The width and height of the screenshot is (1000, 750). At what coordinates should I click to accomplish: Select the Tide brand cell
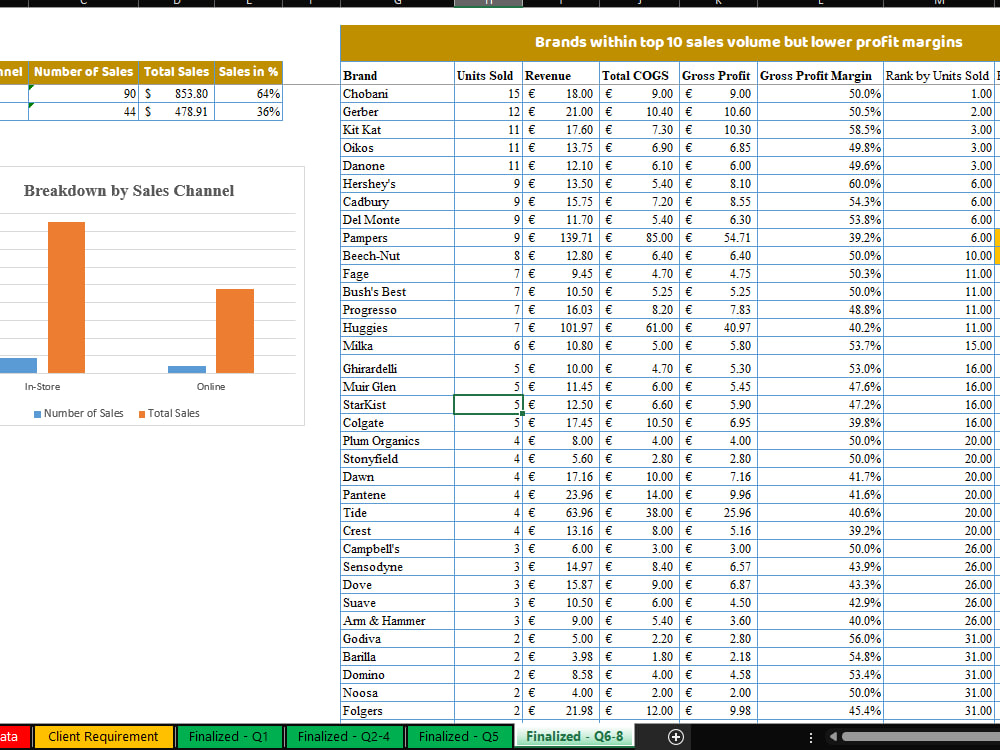click(397, 513)
